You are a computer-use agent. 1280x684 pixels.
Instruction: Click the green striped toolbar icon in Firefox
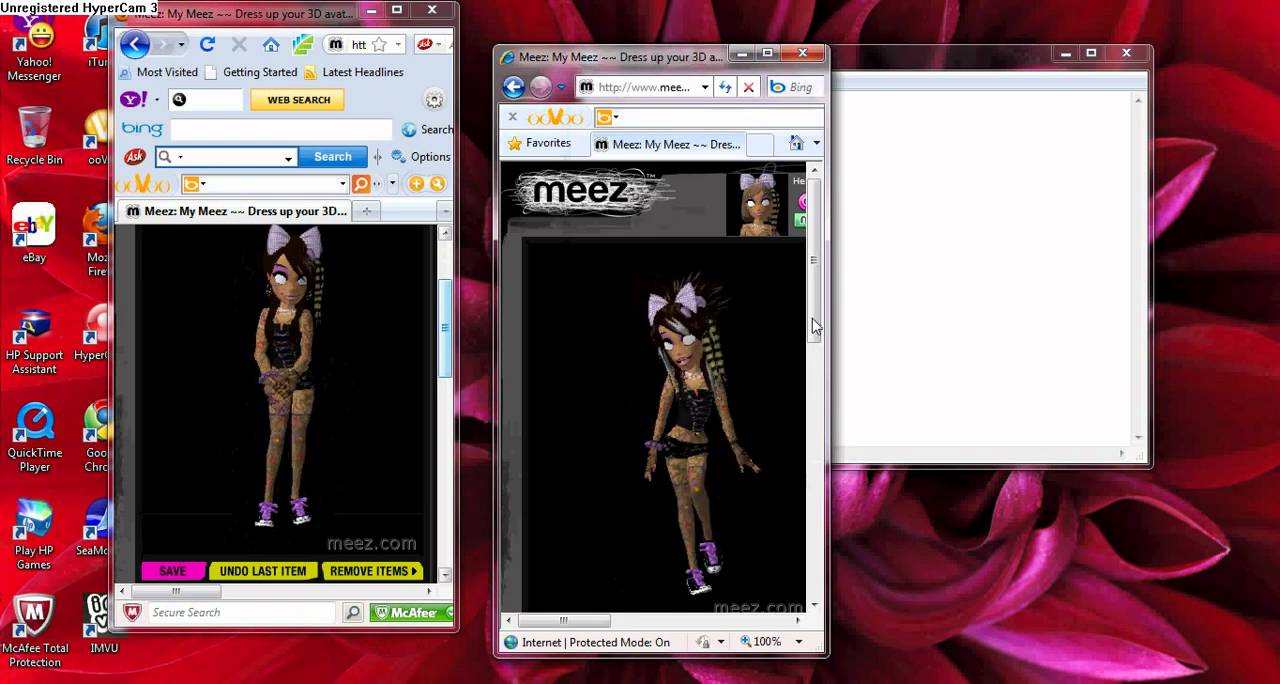302,44
